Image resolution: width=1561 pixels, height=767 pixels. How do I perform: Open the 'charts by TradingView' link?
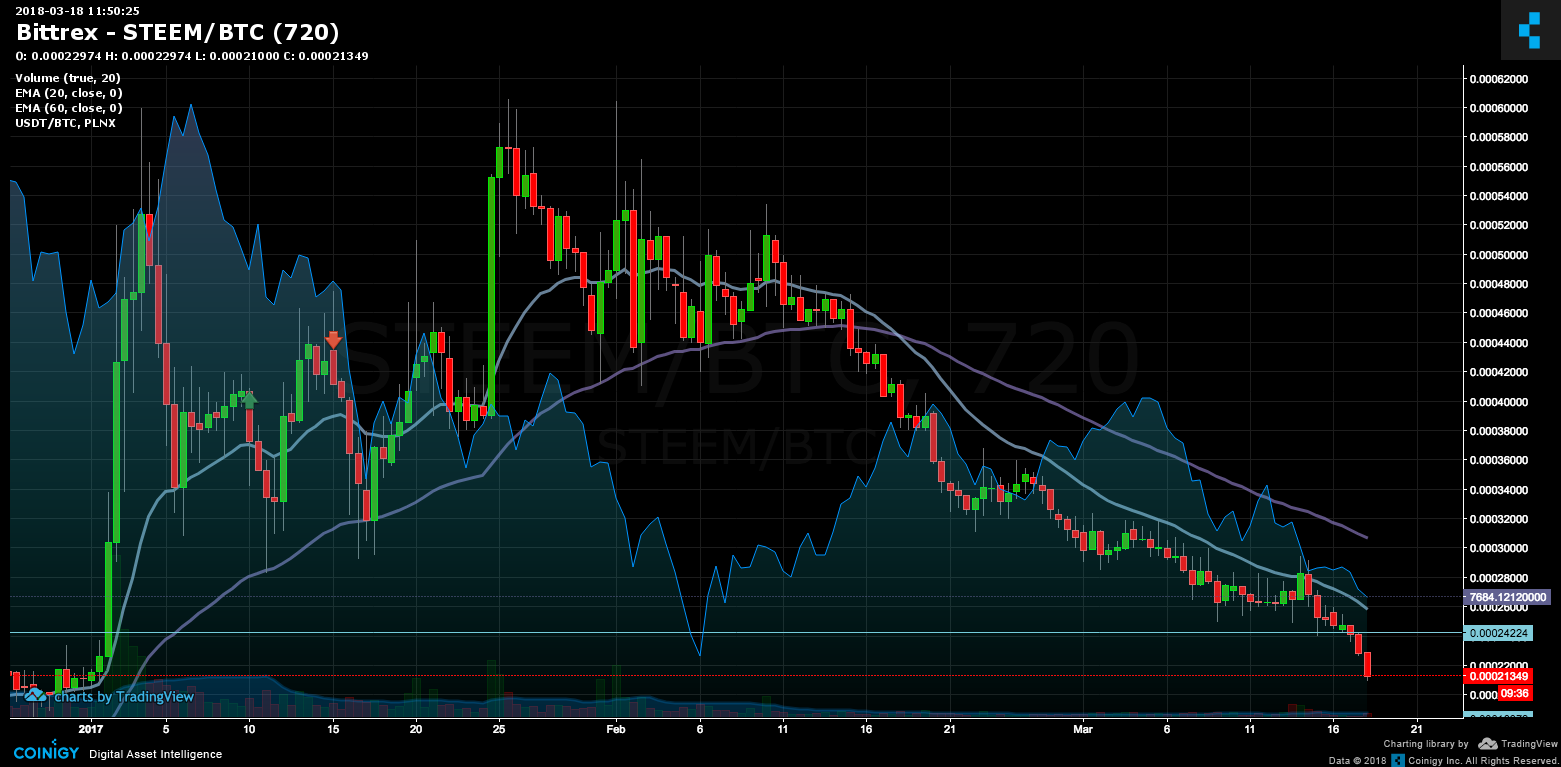coord(122,696)
